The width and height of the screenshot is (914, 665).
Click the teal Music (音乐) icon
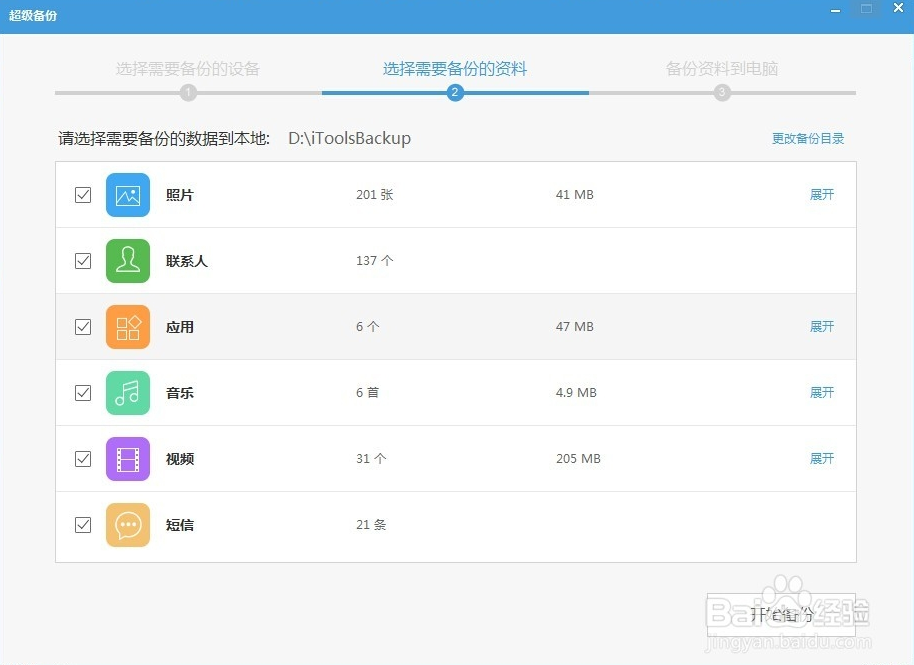[128, 393]
